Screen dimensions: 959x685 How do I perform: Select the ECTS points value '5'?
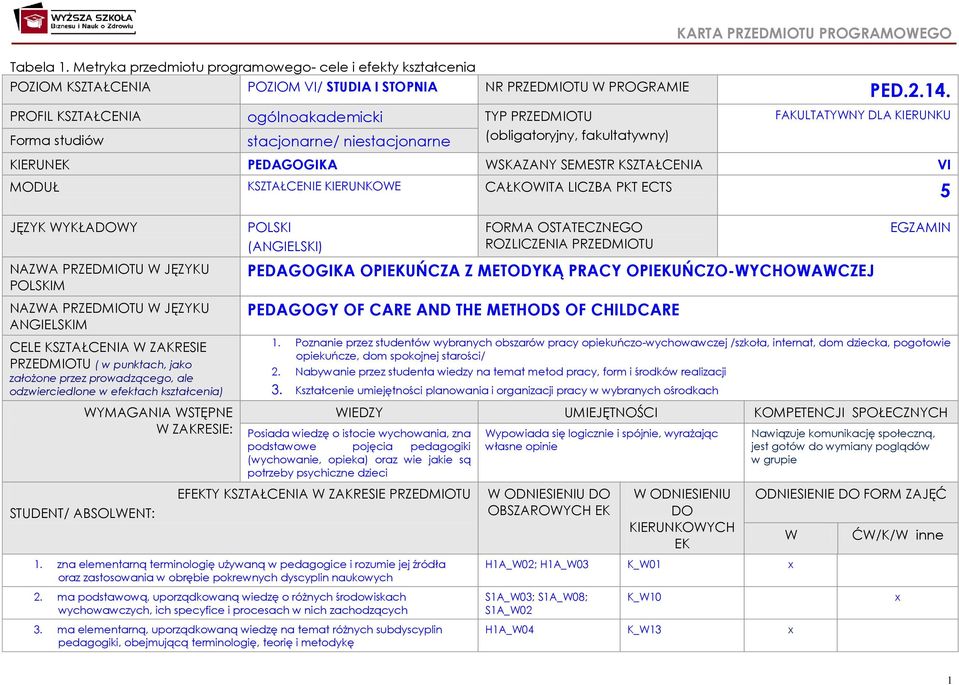point(945,191)
